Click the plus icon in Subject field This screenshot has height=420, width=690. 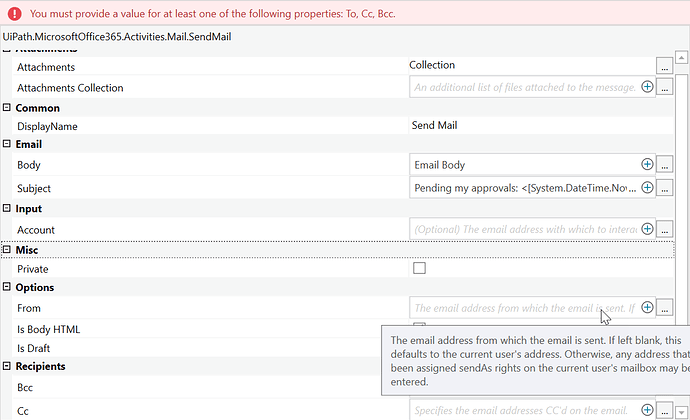coord(646,187)
